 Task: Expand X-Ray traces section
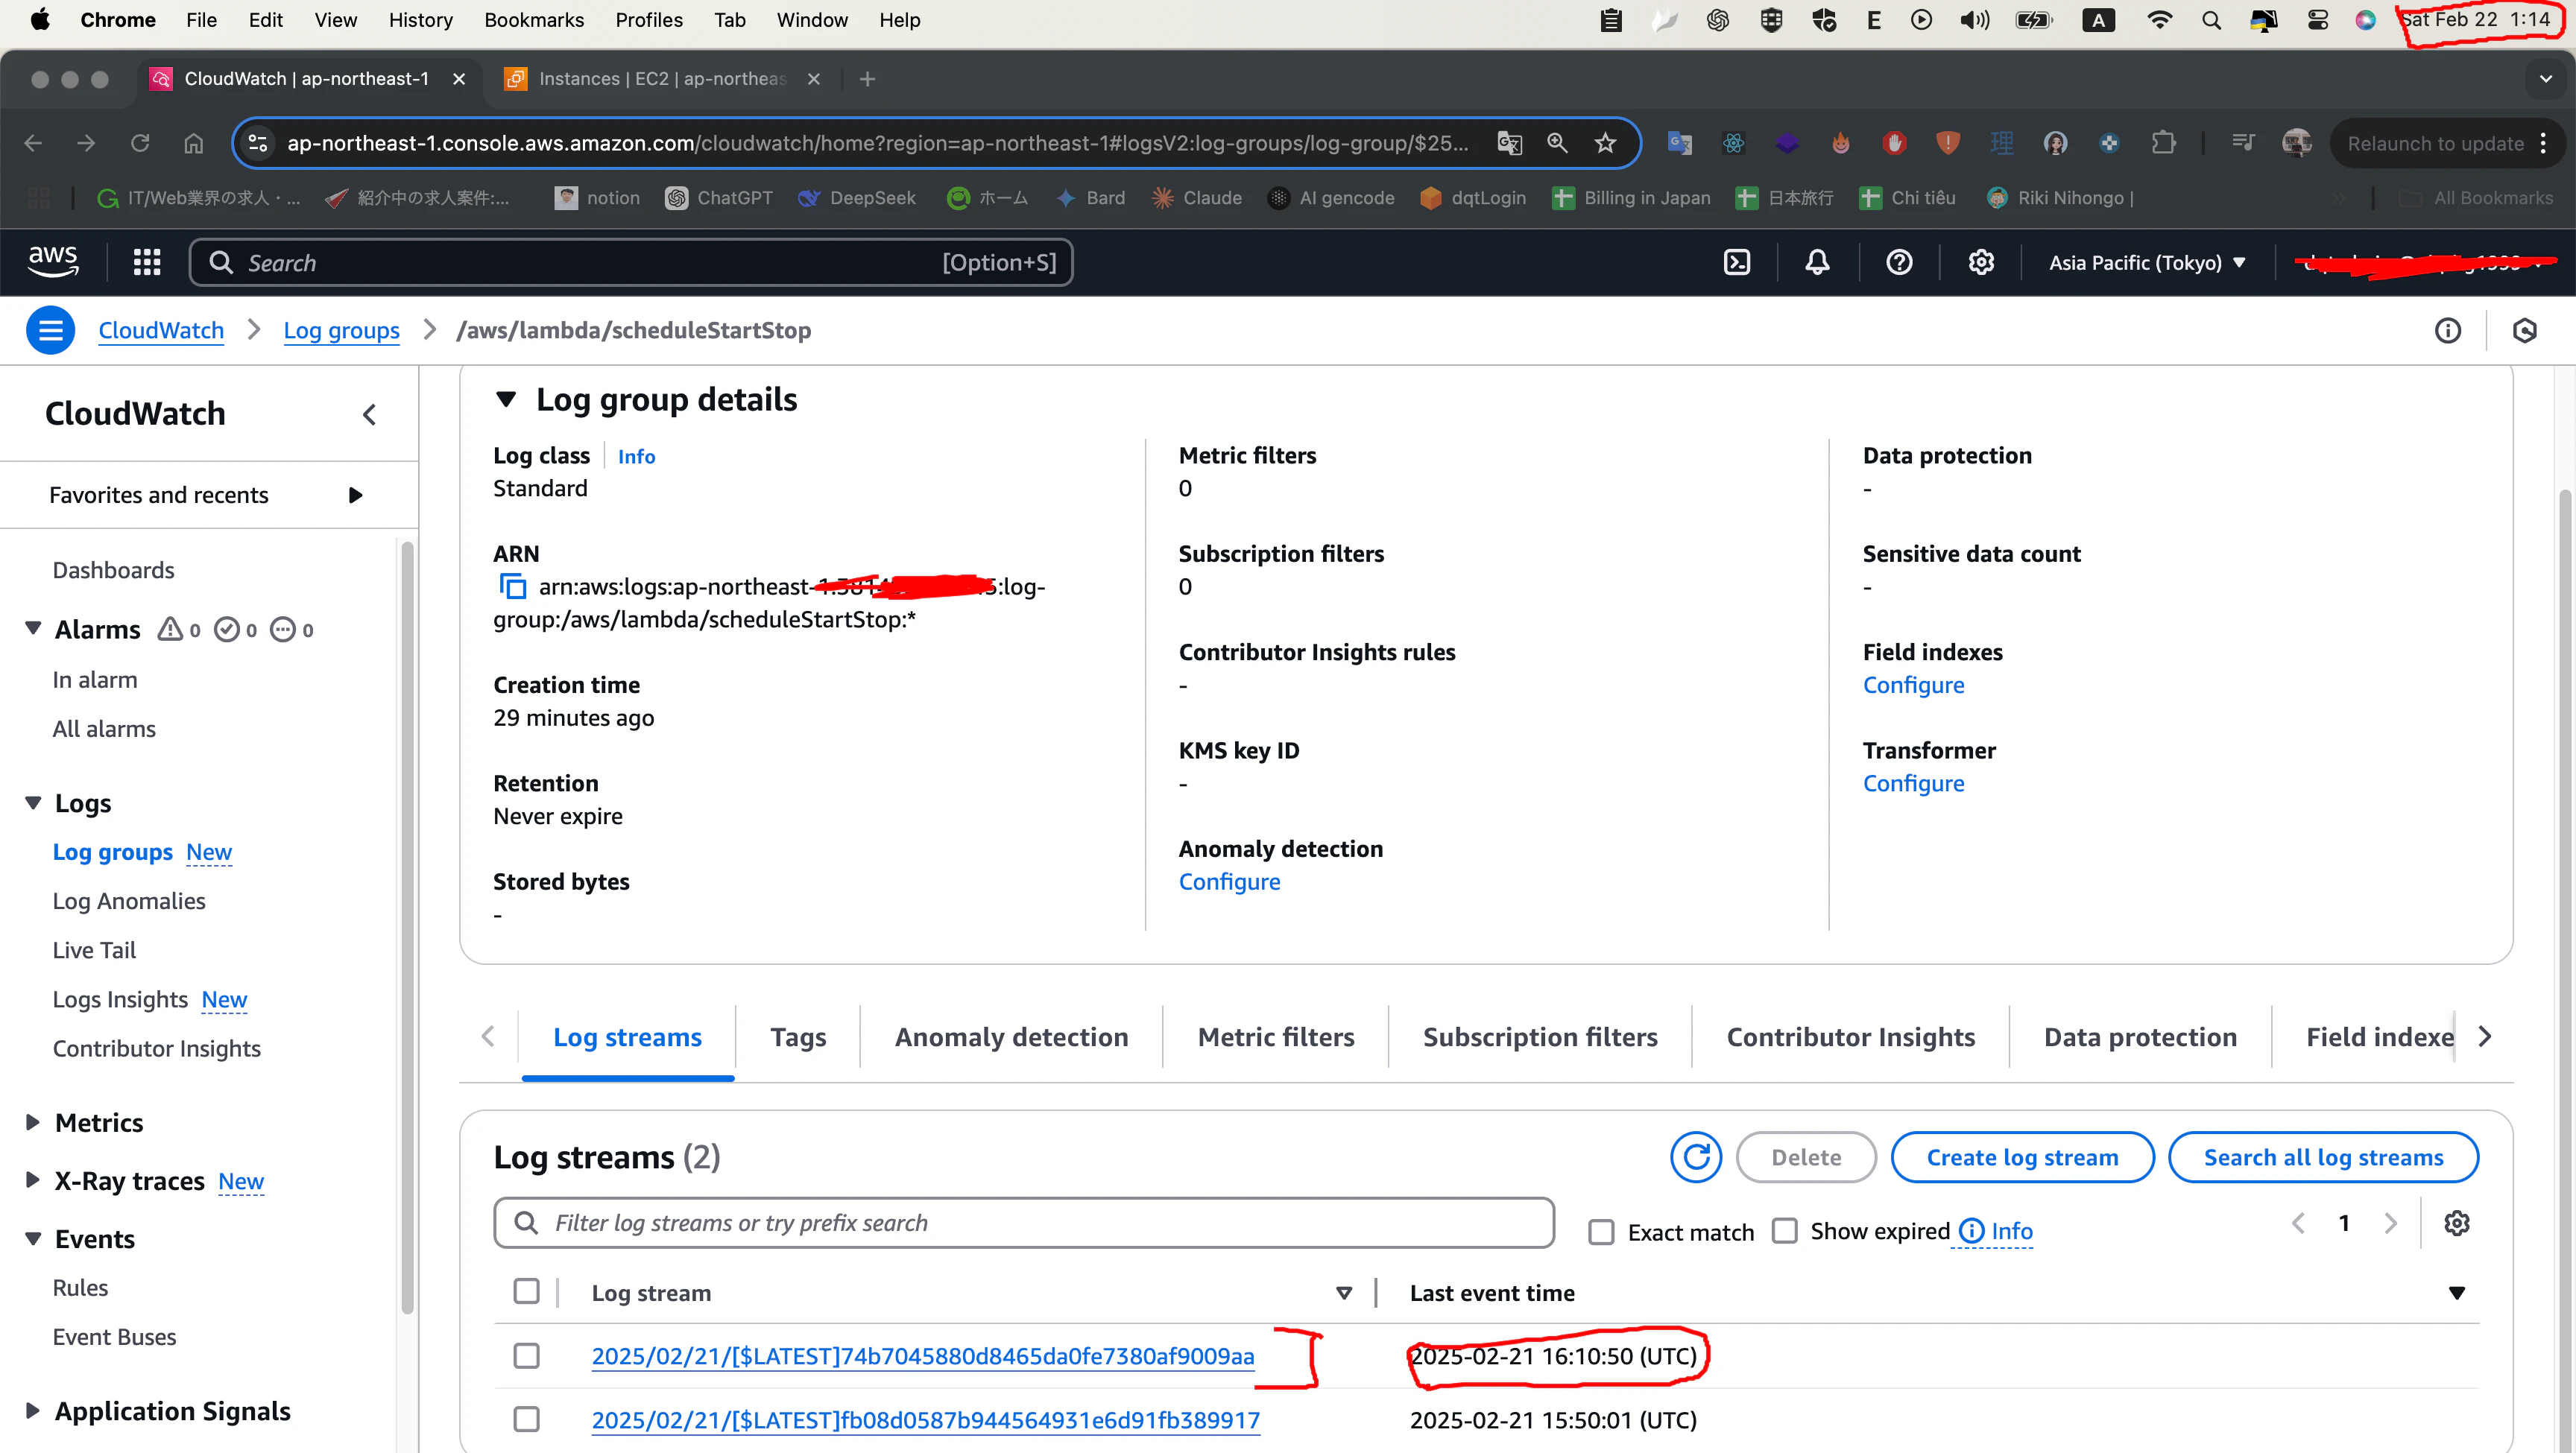33,1180
